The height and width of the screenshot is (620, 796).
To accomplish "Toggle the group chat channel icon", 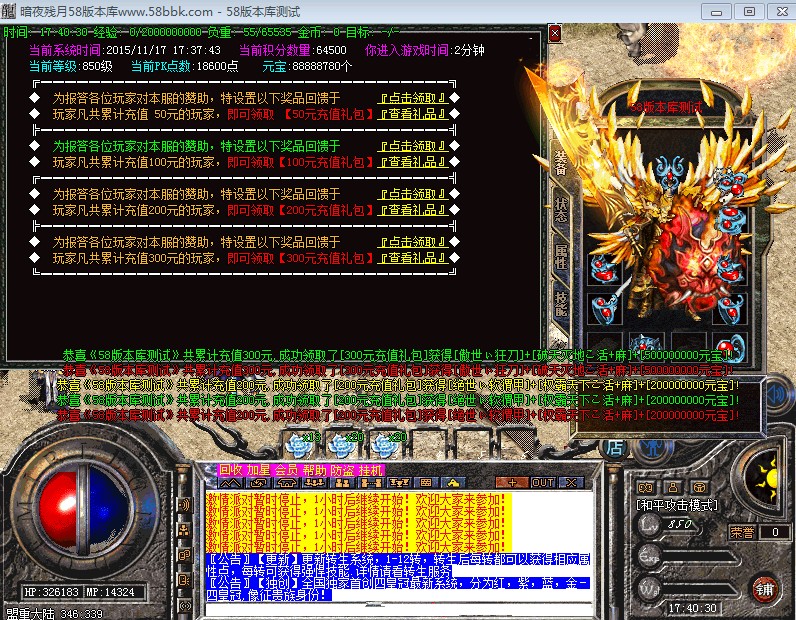I will 184,530.
